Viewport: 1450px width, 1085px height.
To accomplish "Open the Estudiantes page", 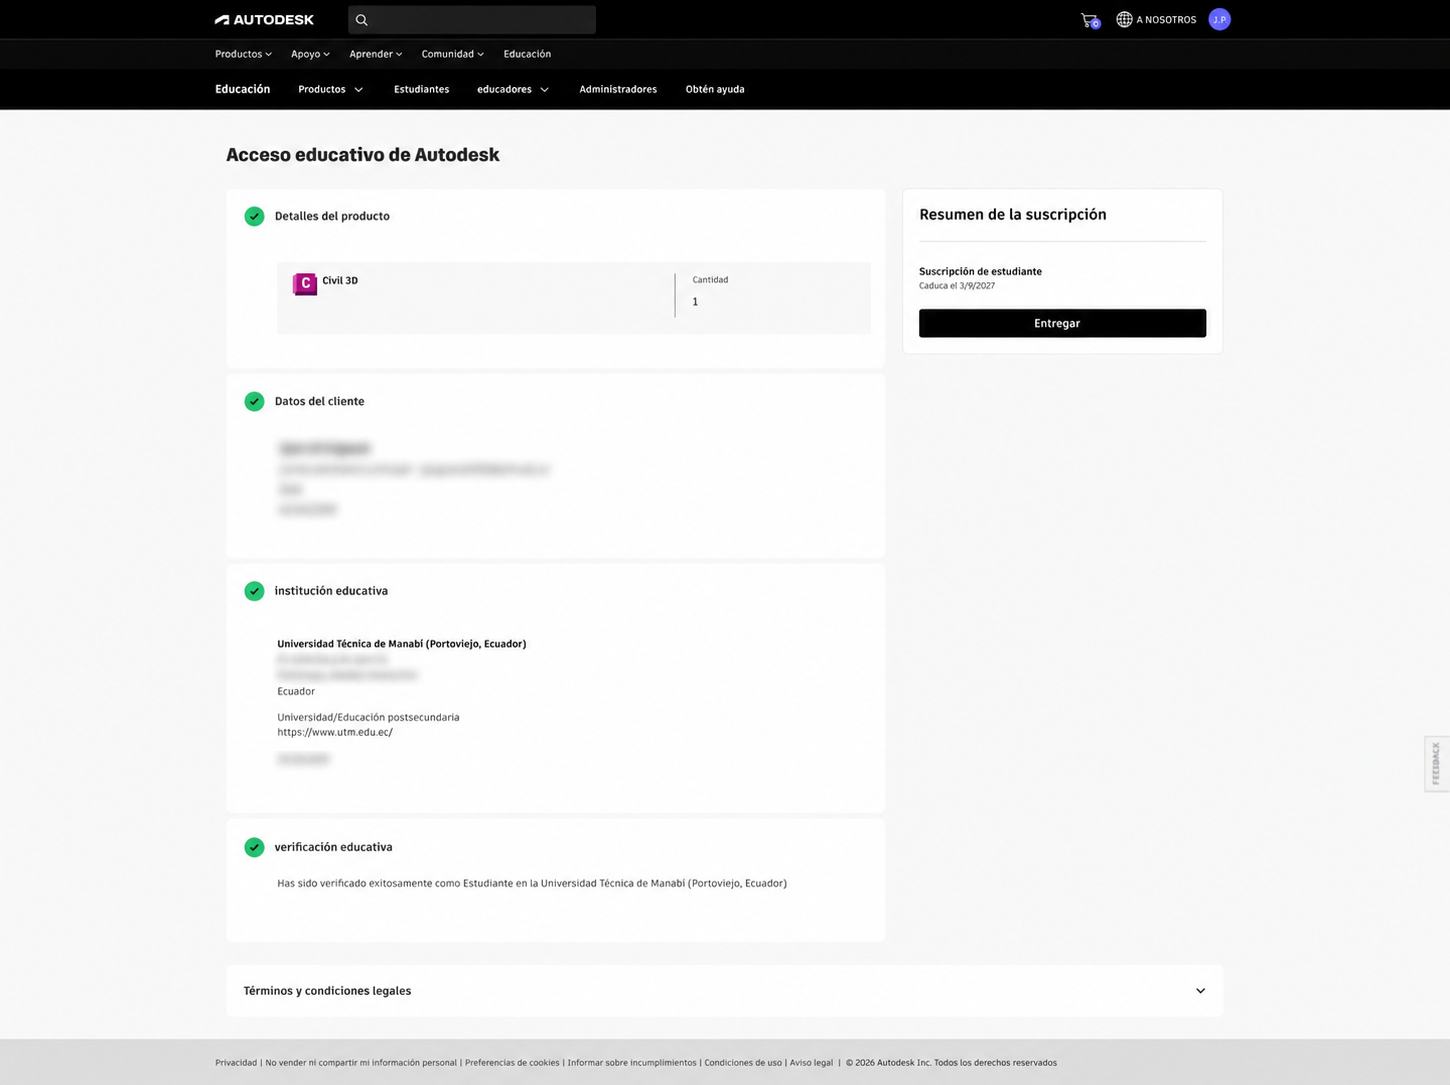I will click(421, 89).
